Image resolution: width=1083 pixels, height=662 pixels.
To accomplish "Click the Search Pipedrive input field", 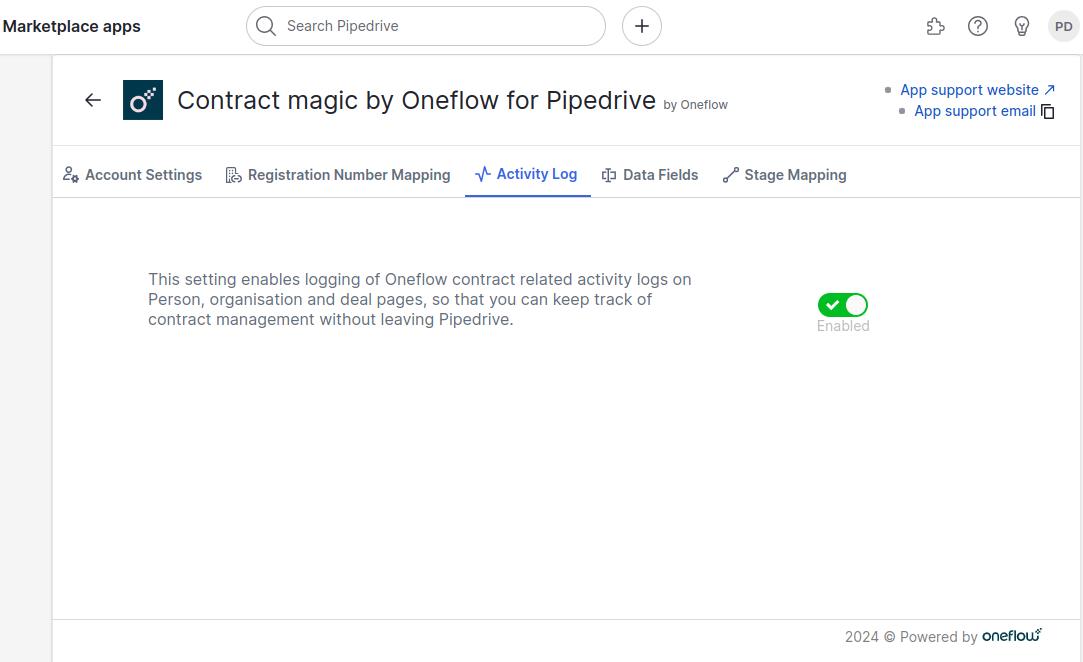I will pyautogui.click(x=425, y=26).
